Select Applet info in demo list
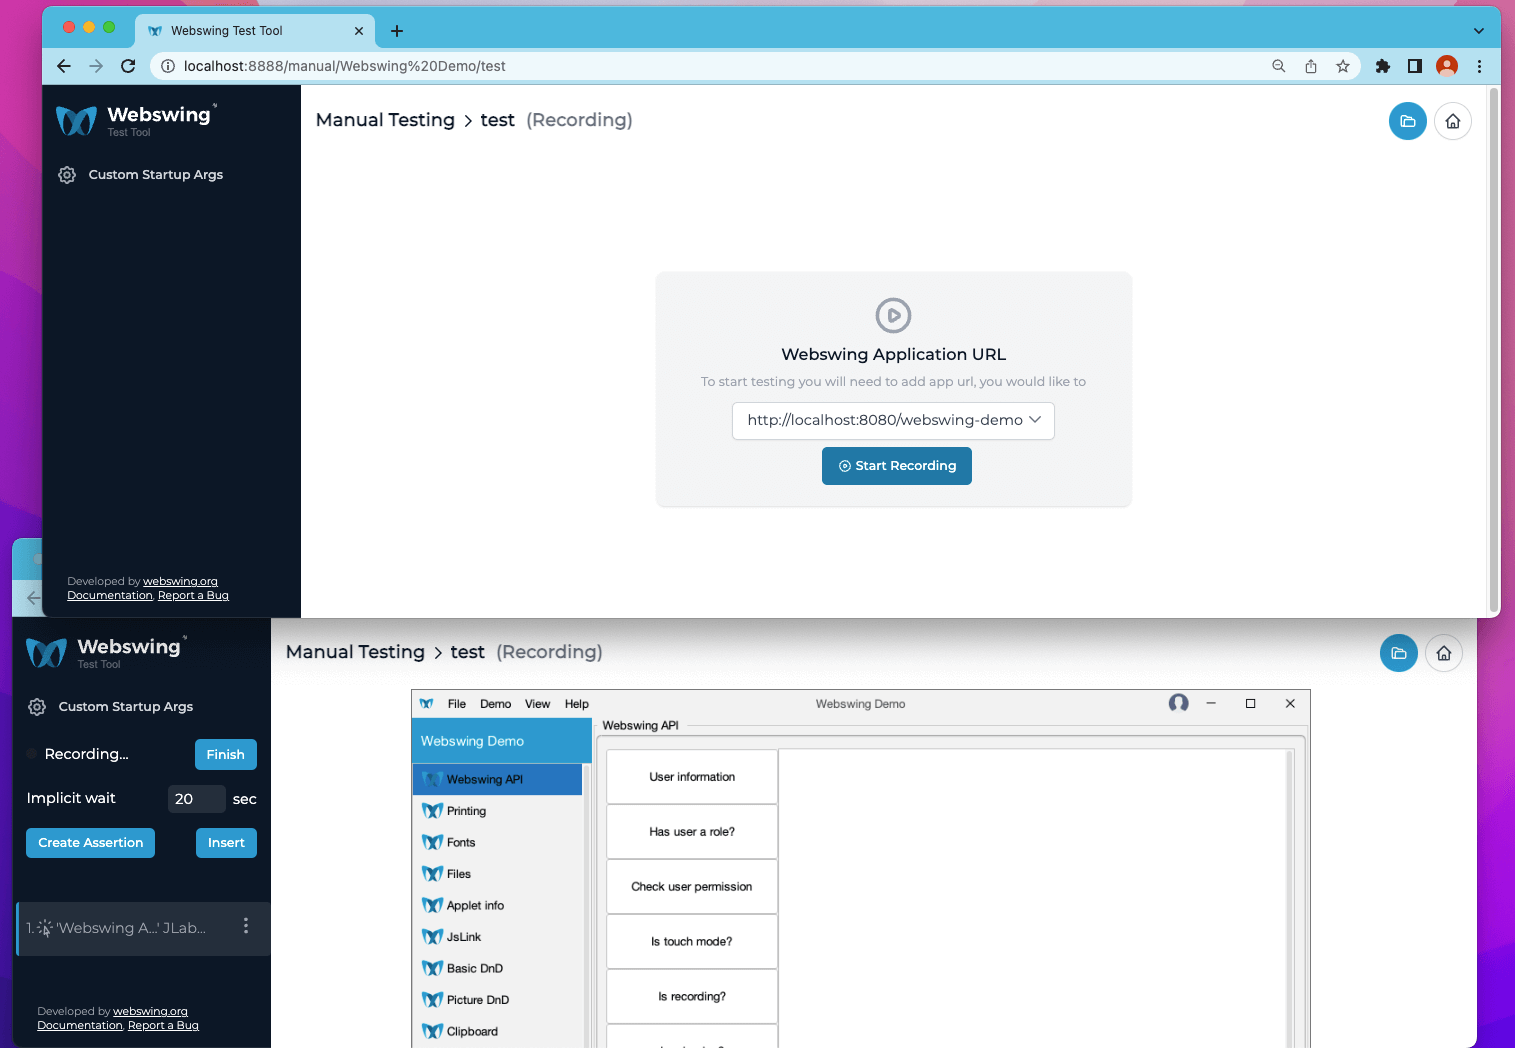This screenshot has width=1515, height=1048. [497, 906]
